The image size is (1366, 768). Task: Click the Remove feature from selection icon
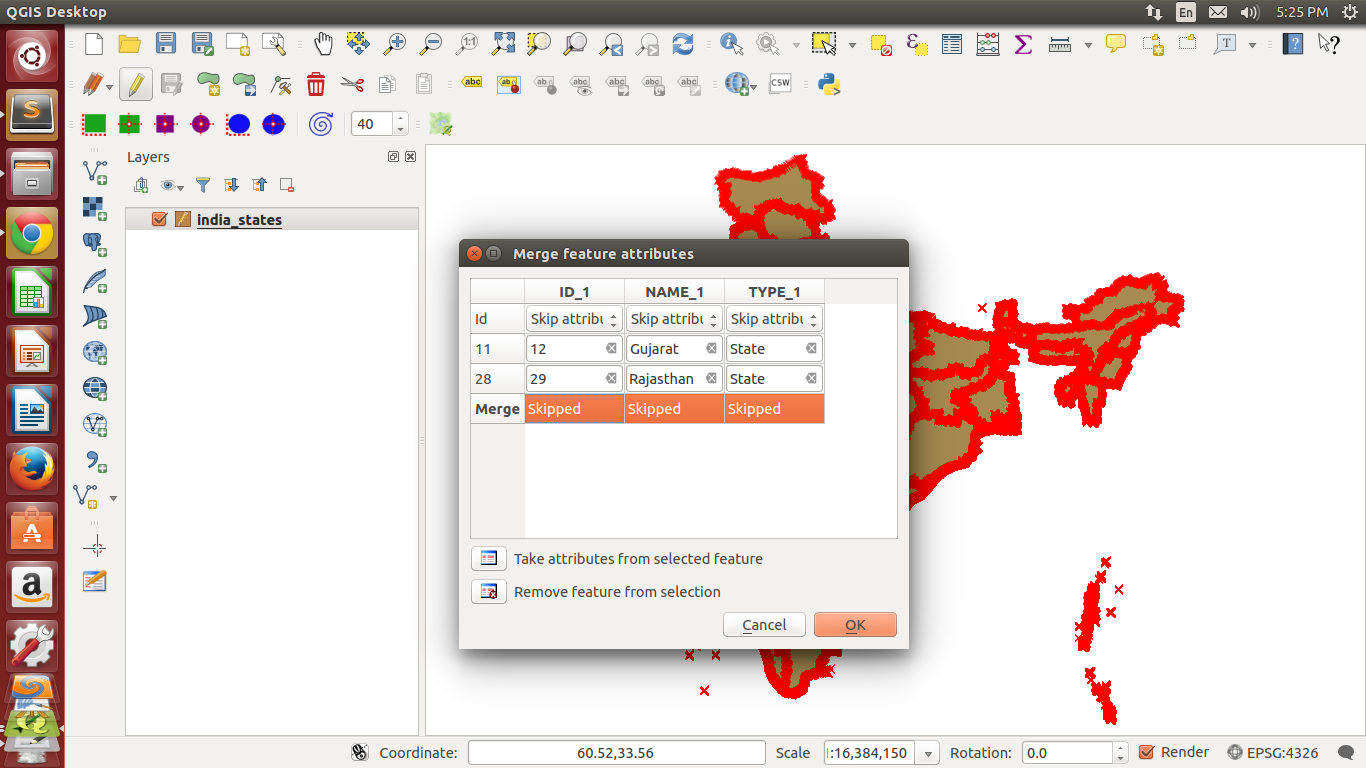coord(489,591)
